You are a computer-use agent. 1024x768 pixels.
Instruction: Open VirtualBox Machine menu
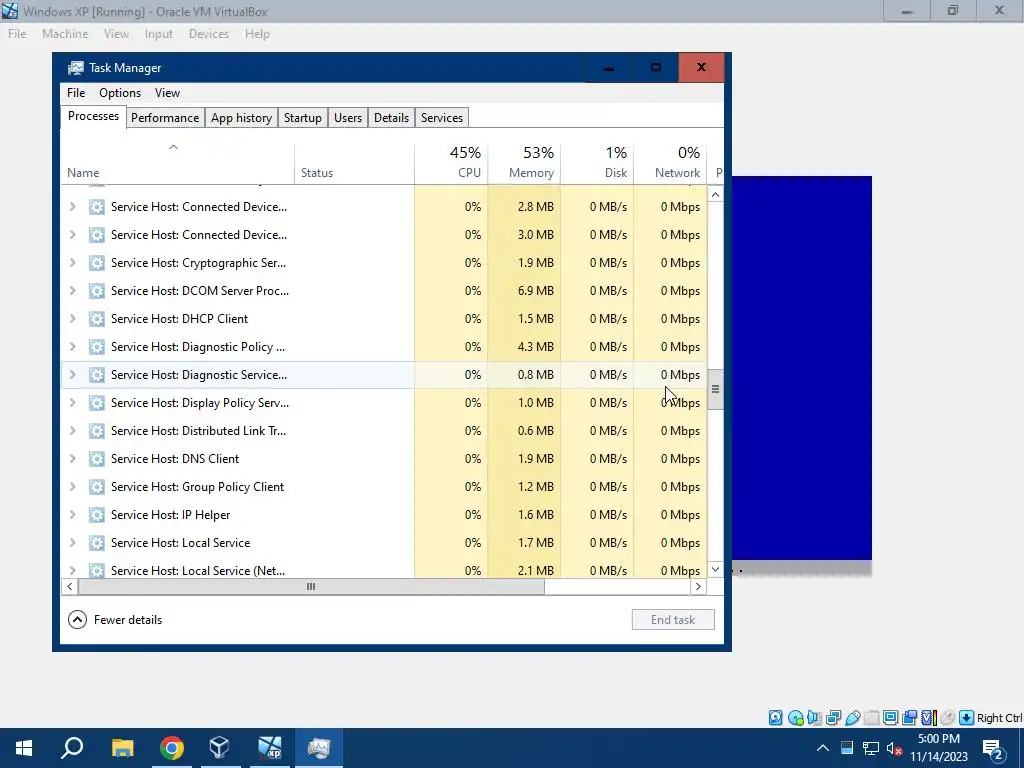(65, 34)
